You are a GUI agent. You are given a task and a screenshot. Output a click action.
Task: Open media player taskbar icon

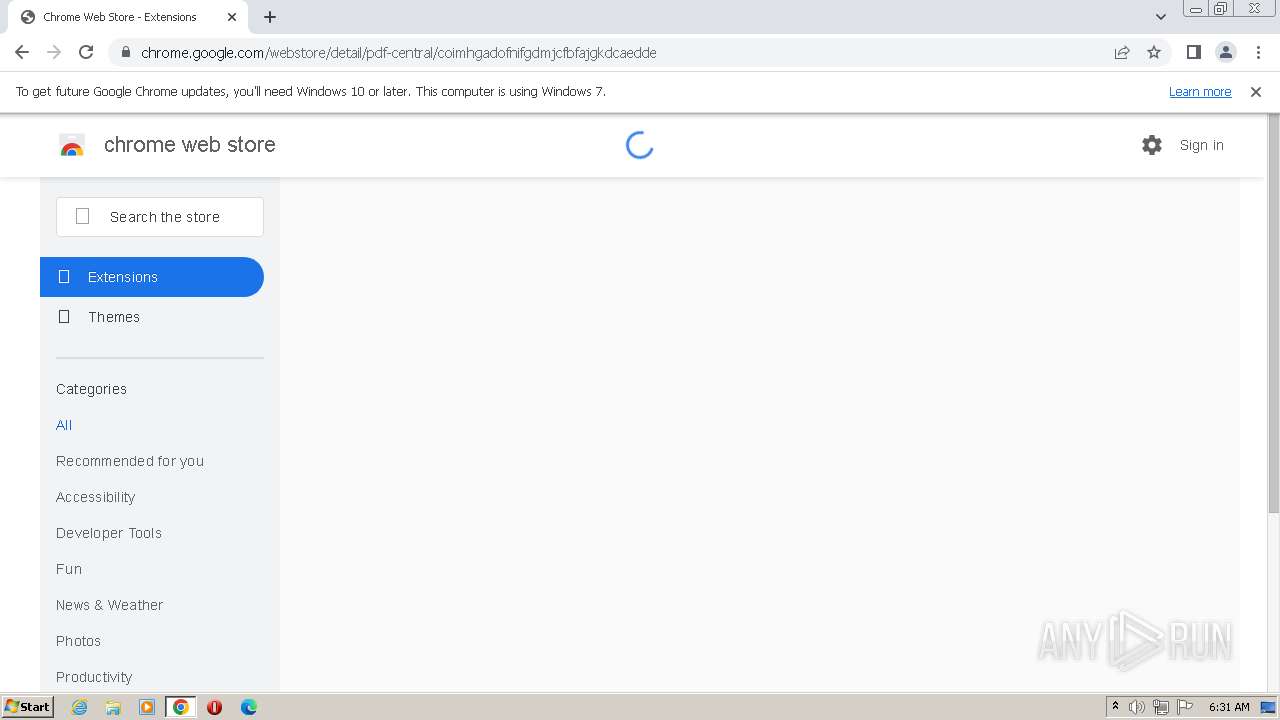point(147,707)
